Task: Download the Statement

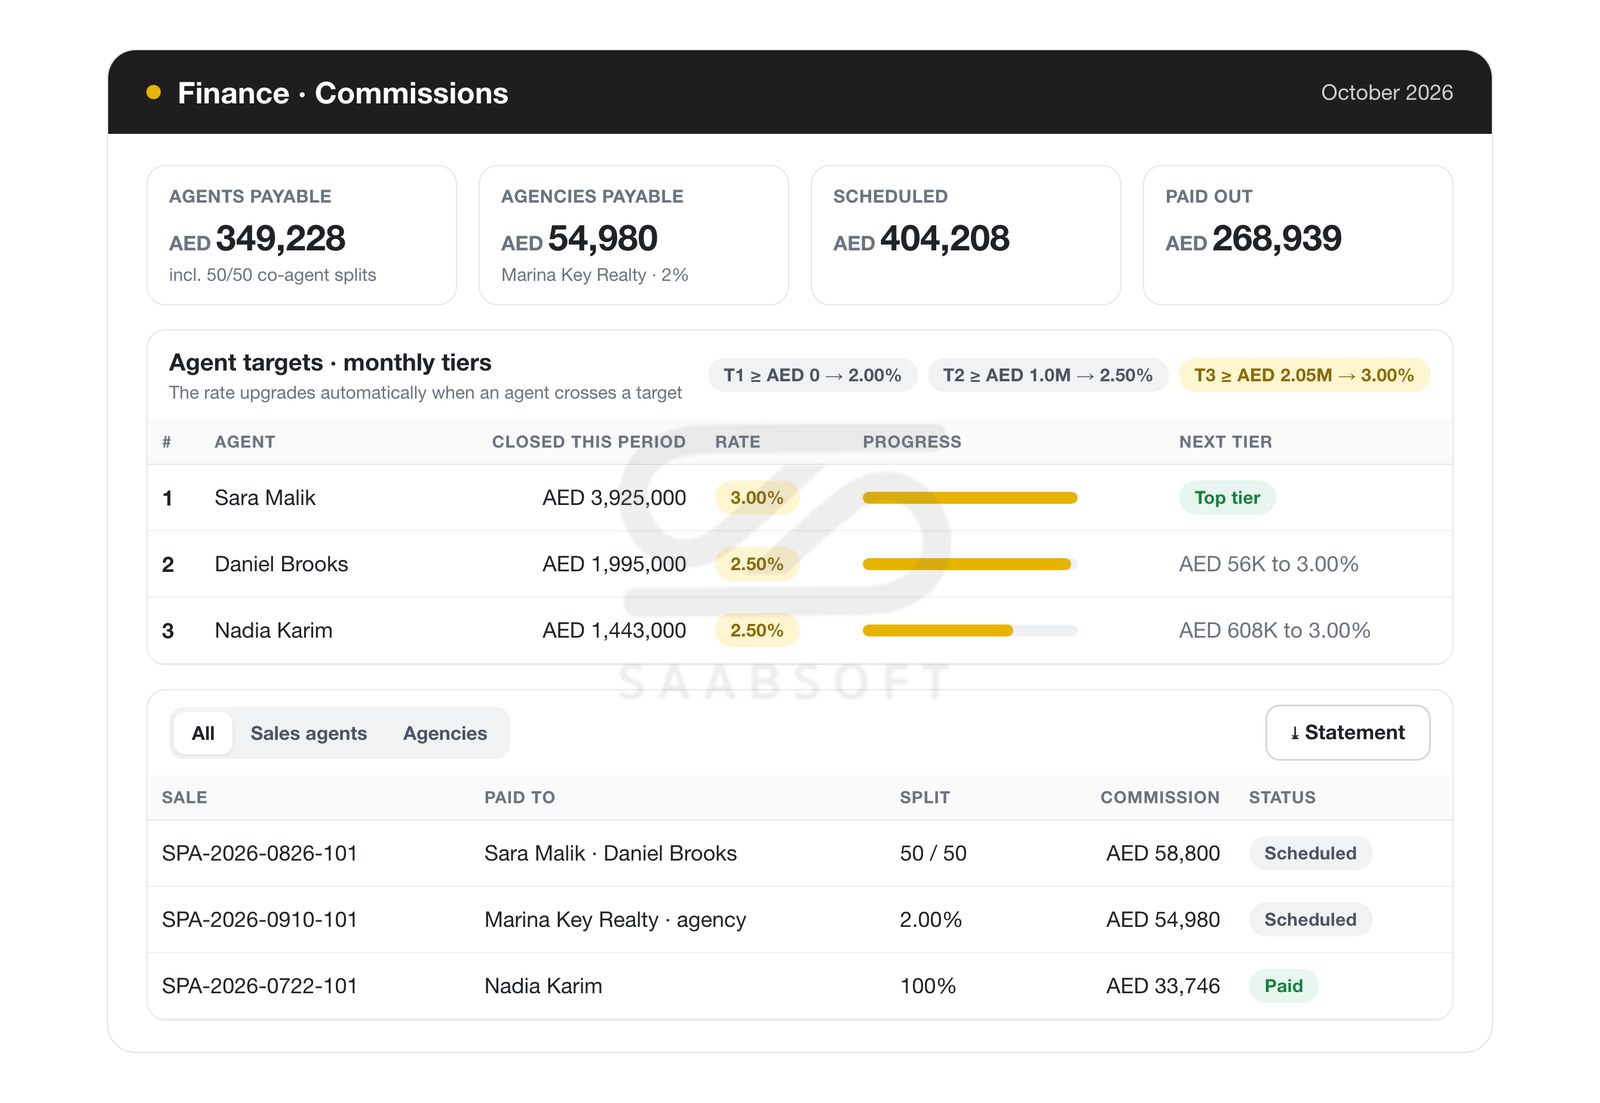Action: (1347, 733)
